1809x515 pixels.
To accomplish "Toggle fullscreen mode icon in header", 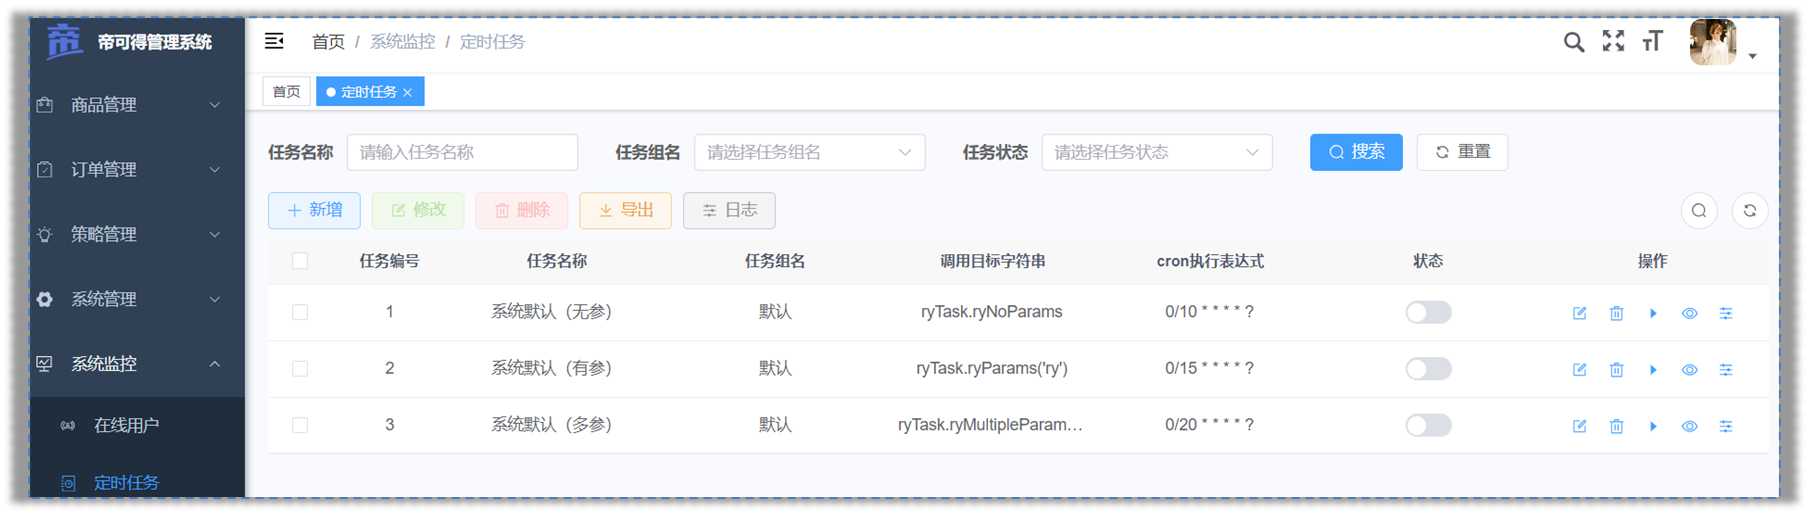I will (x=1613, y=41).
